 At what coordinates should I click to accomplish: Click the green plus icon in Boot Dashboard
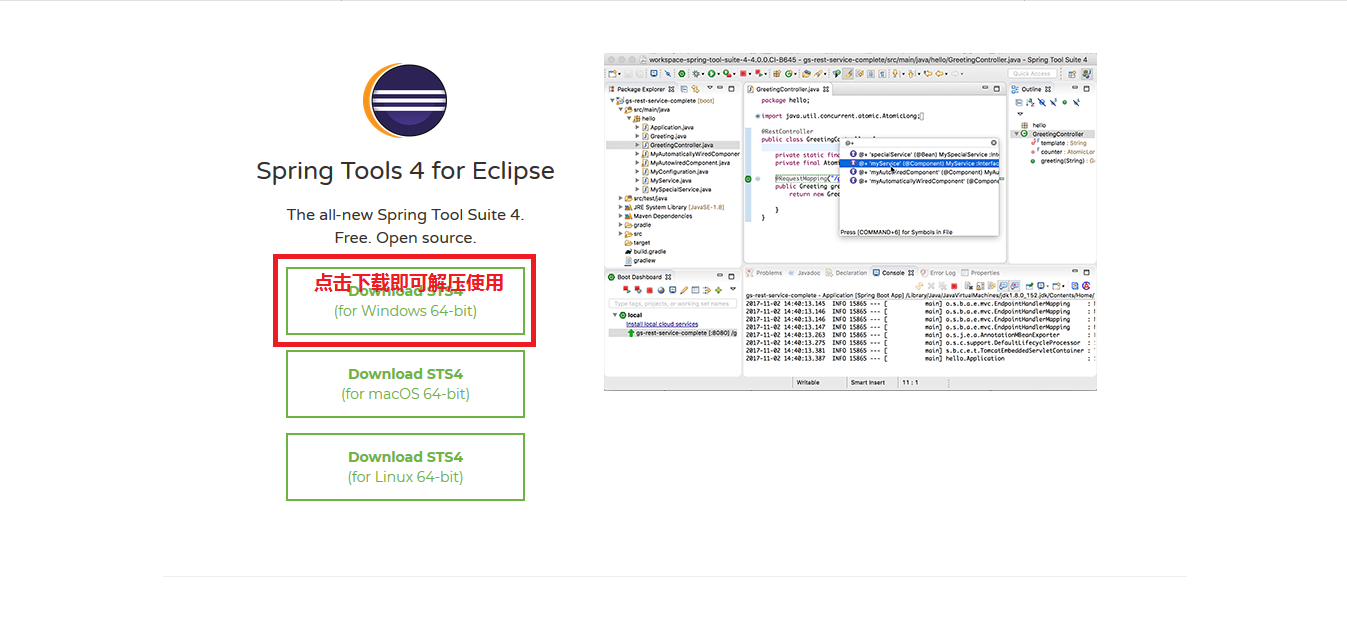point(718,289)
